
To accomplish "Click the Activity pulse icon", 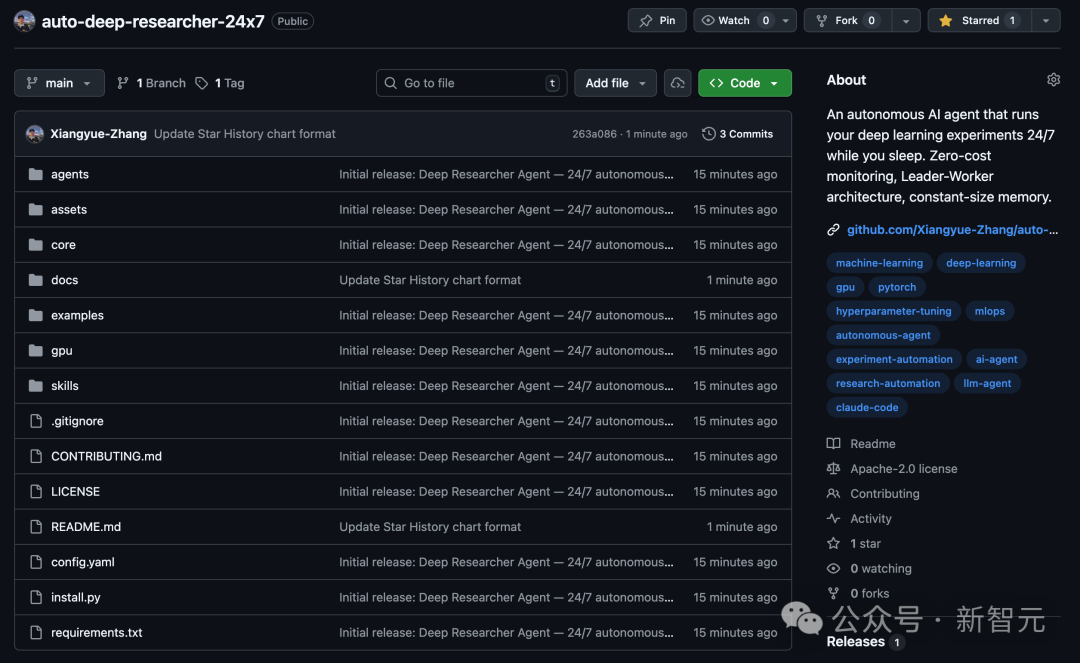I will [833, 519].
